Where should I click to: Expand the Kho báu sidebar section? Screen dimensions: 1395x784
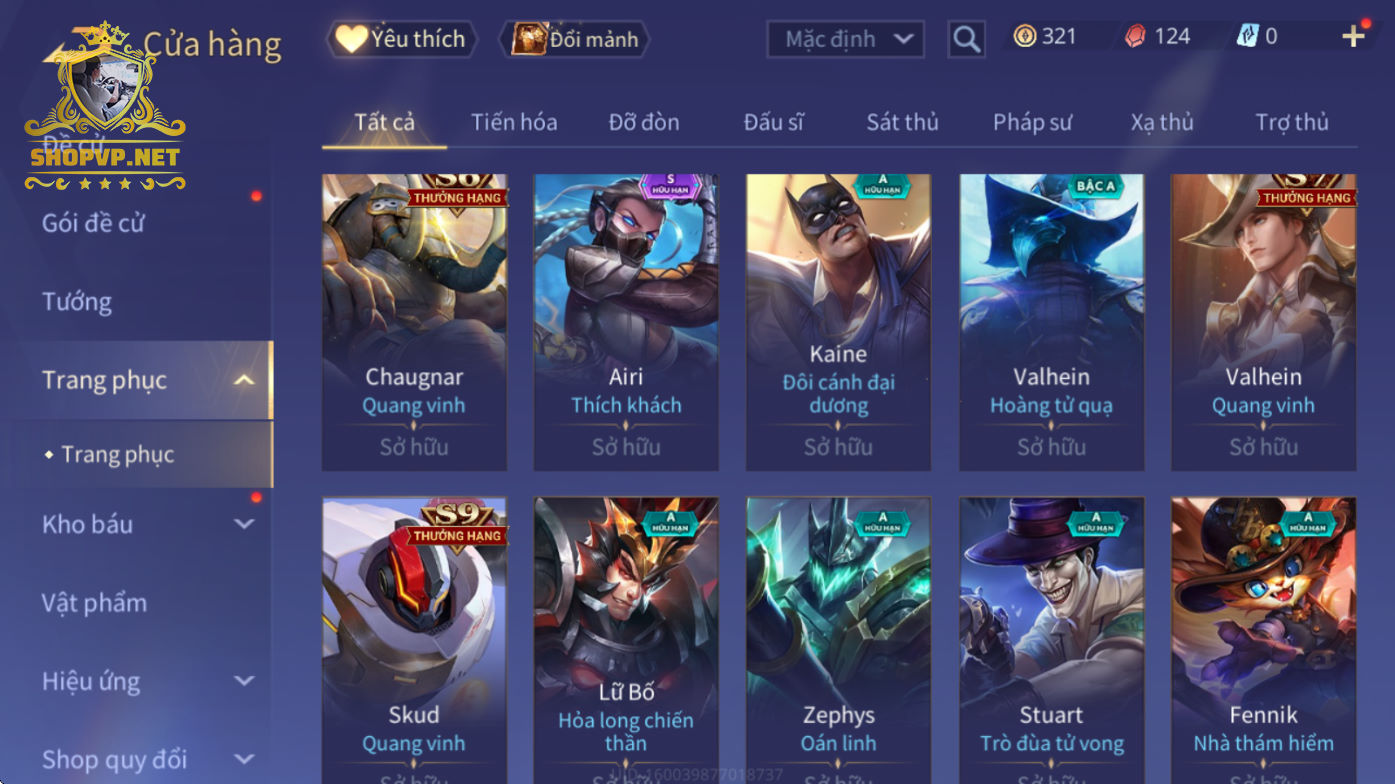coord(244,524)
